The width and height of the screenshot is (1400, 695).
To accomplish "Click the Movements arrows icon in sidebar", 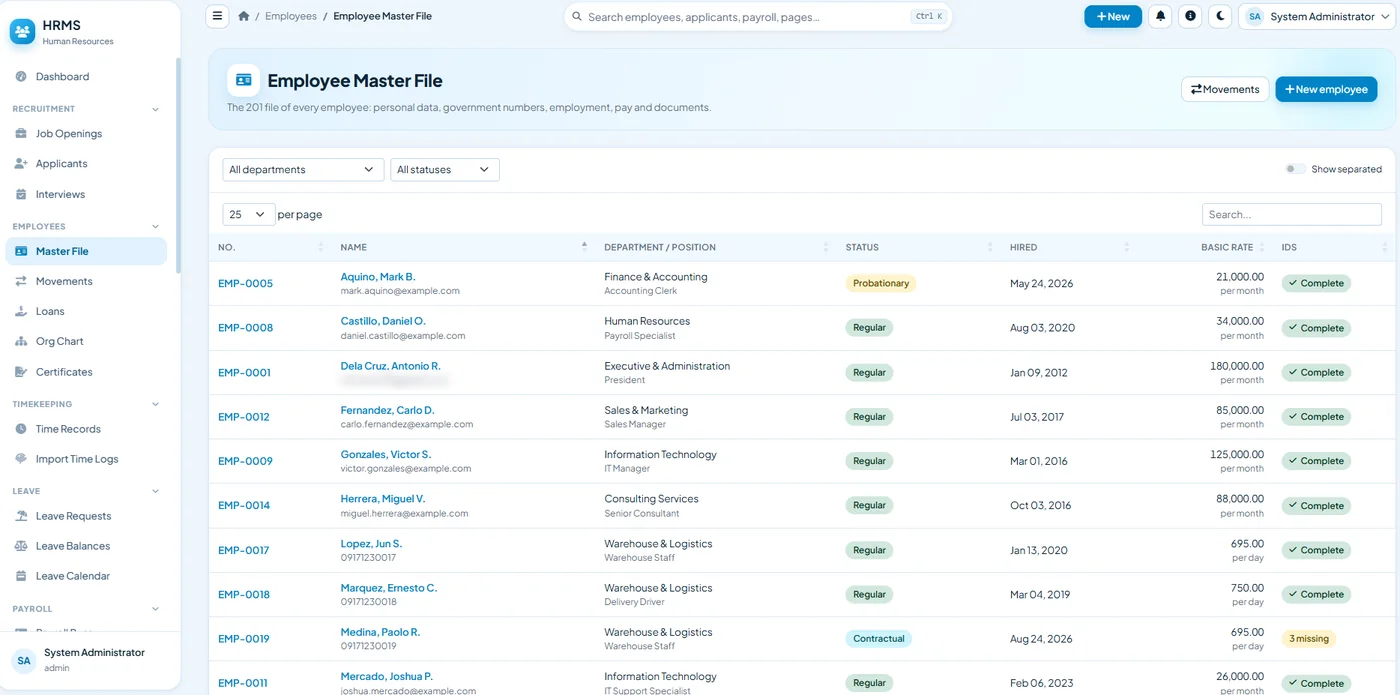I will pos(21,281).
